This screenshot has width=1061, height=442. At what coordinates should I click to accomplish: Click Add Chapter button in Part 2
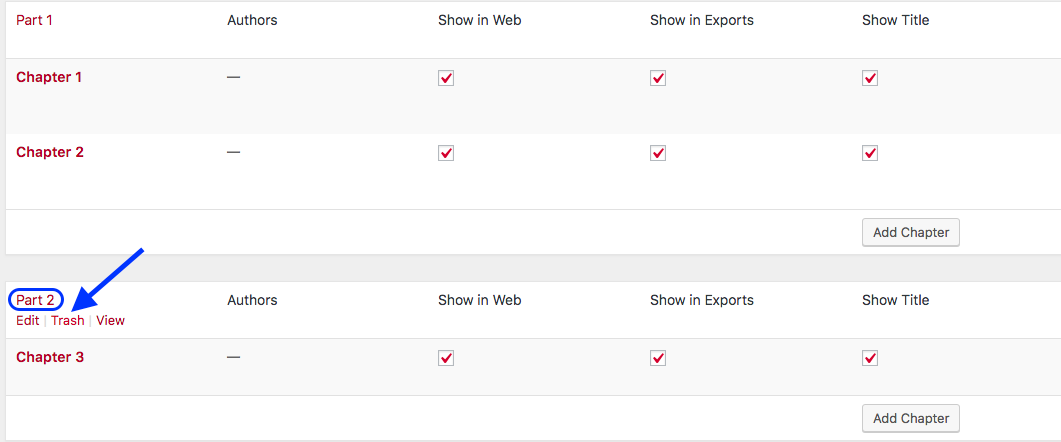[x=911, y=418]
